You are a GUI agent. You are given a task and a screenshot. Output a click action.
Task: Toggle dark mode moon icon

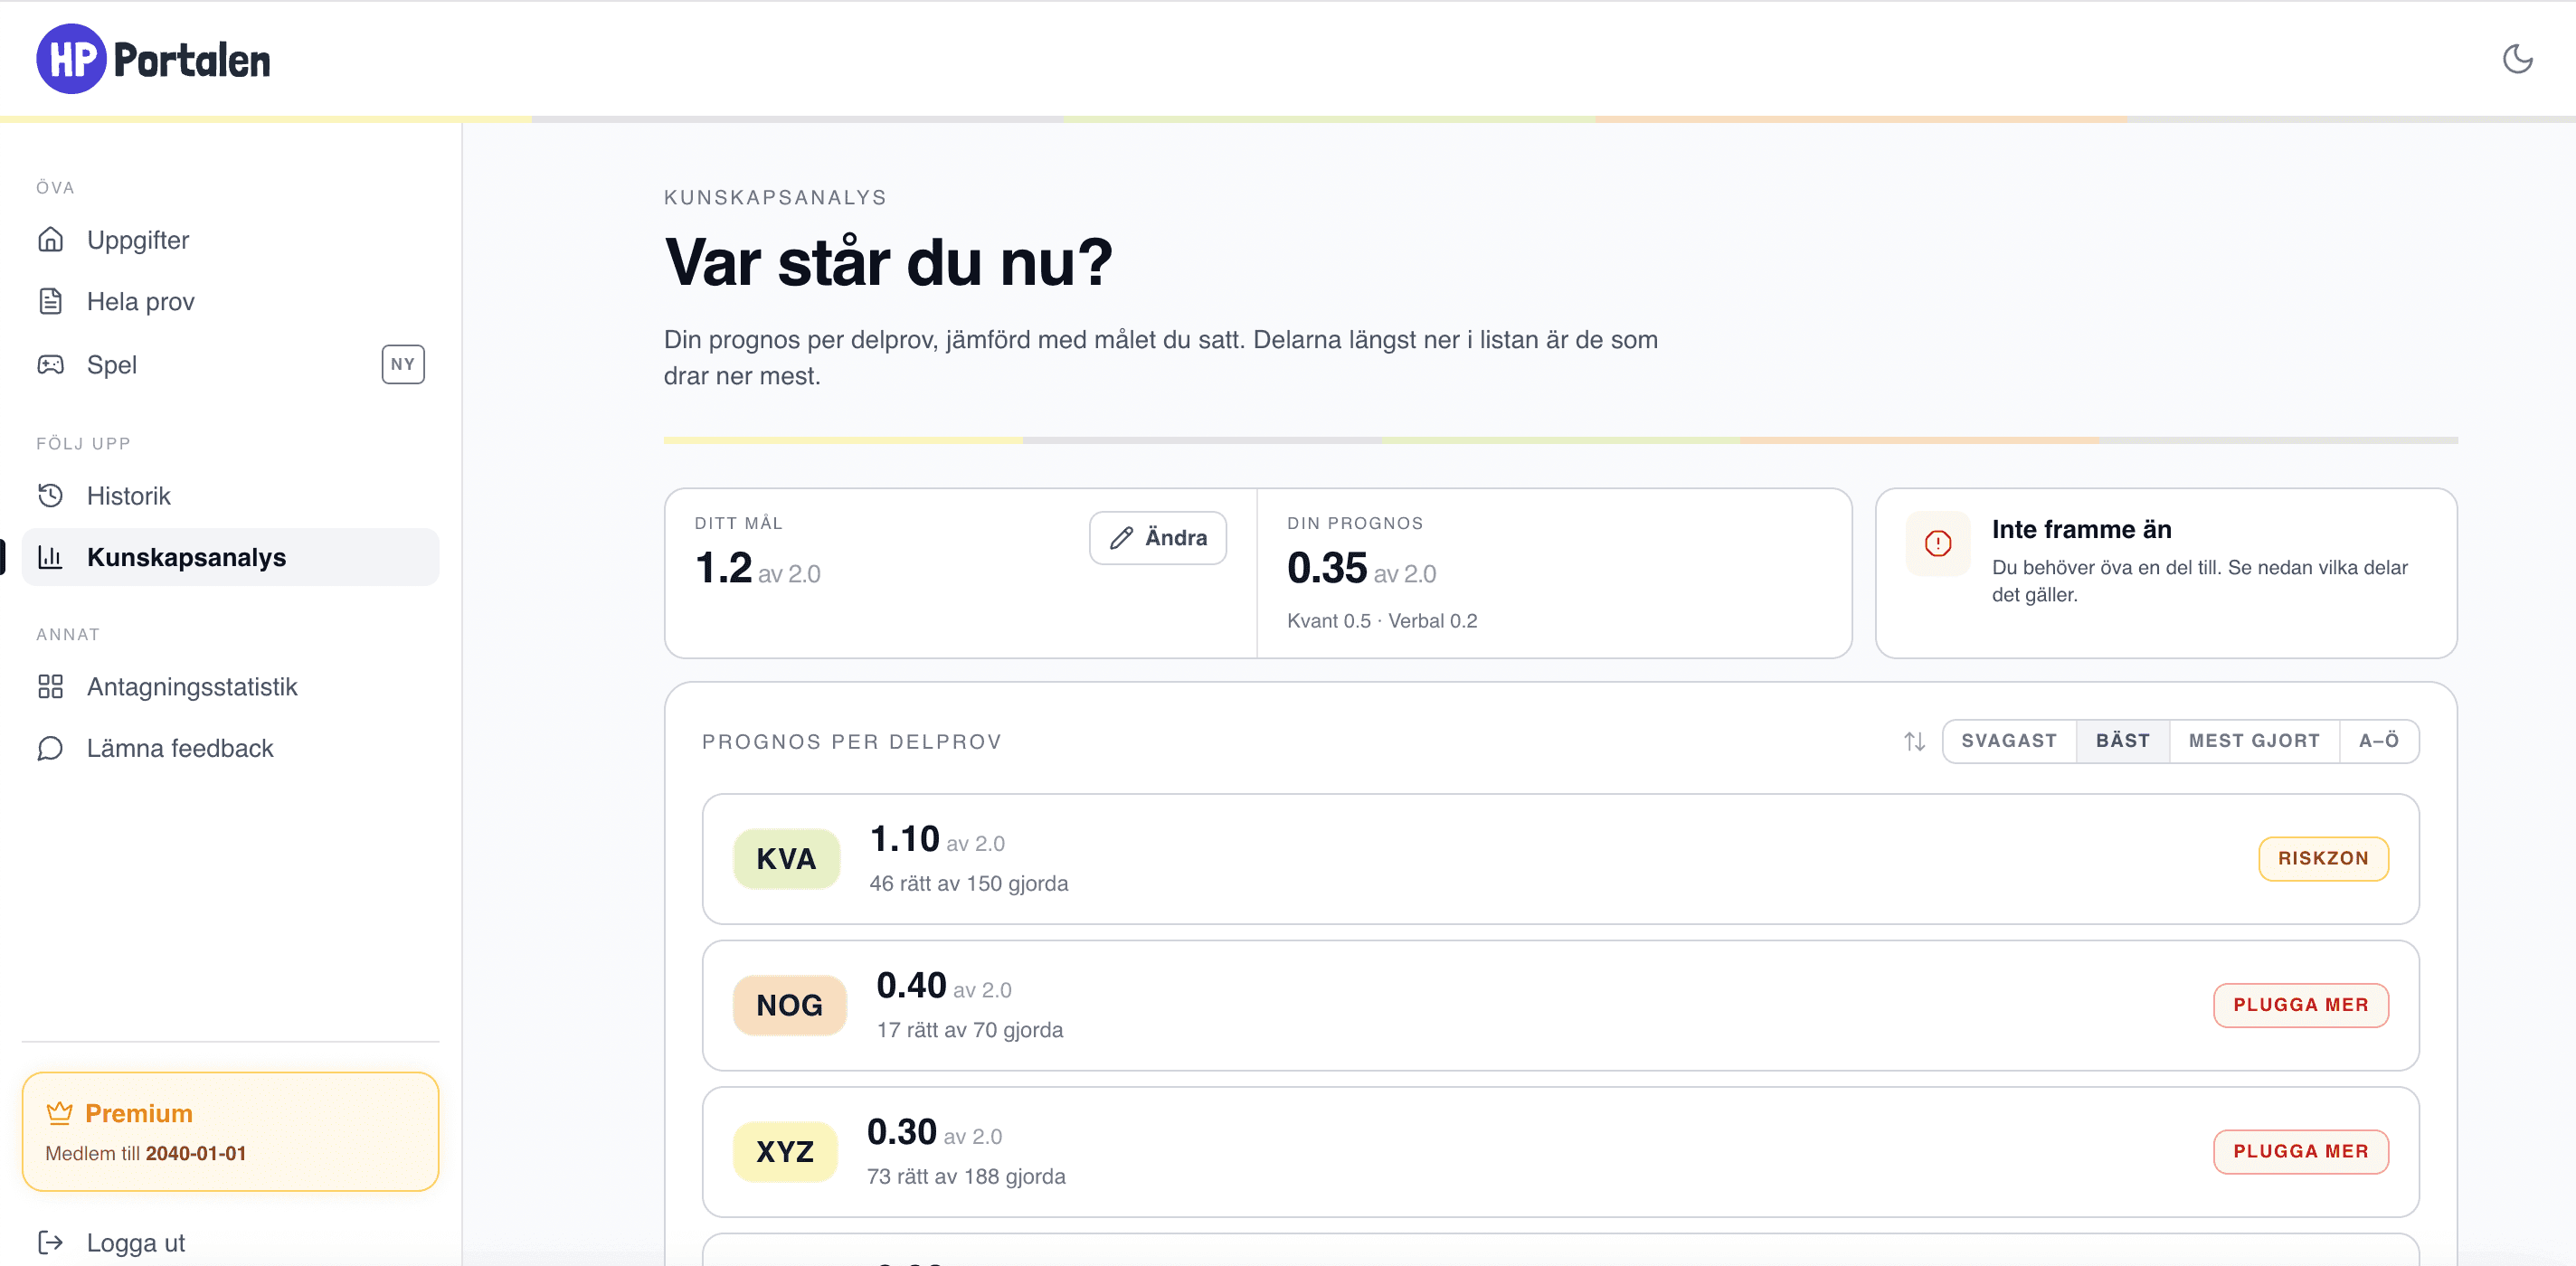[x=2517, y=59]
